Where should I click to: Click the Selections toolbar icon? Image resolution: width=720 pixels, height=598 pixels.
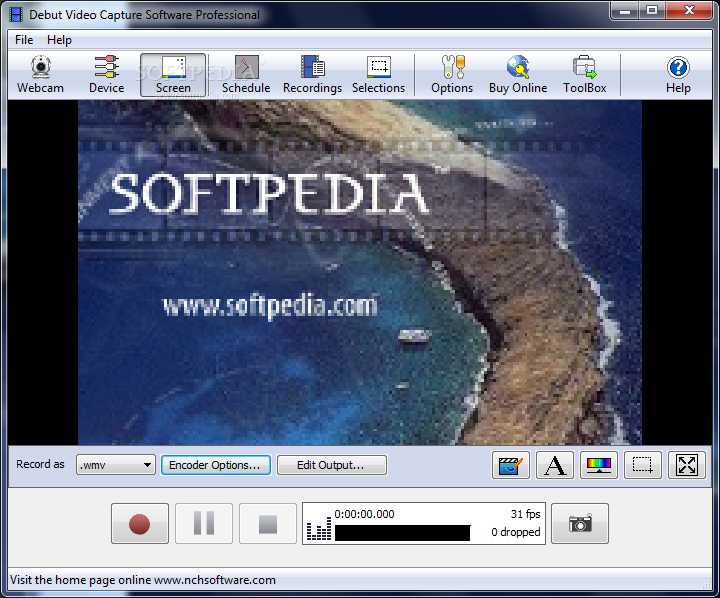(x=378, y=75)
